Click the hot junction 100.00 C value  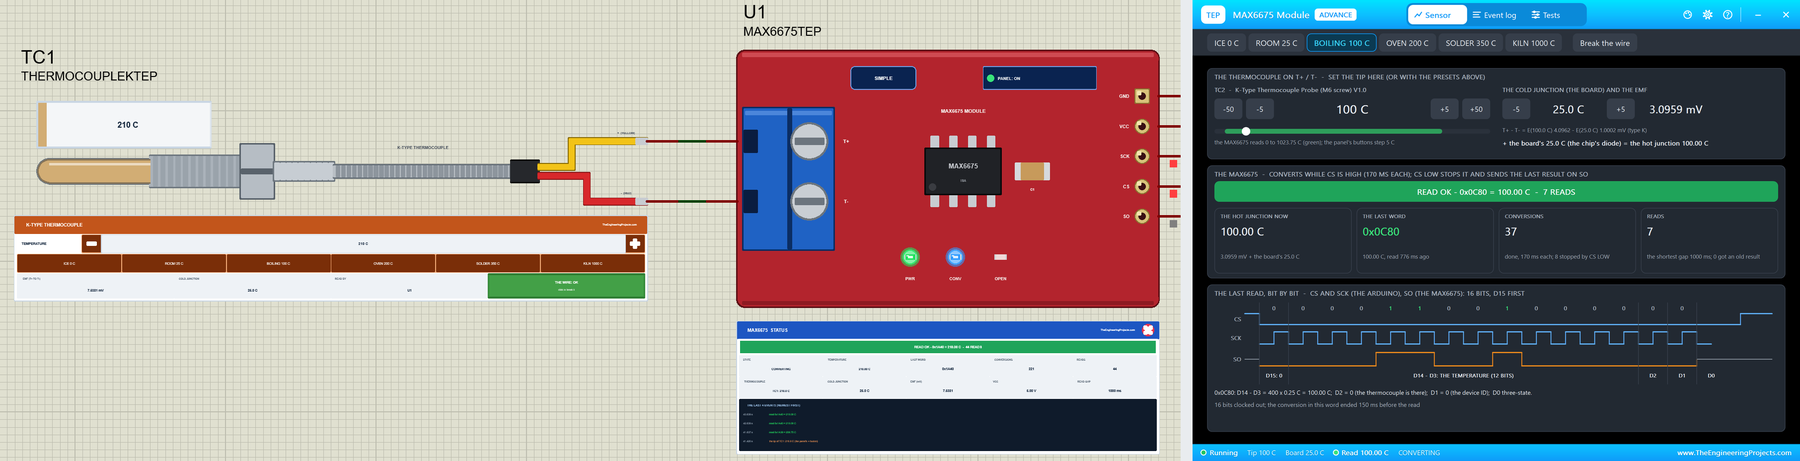click(x=1242, y=232)
